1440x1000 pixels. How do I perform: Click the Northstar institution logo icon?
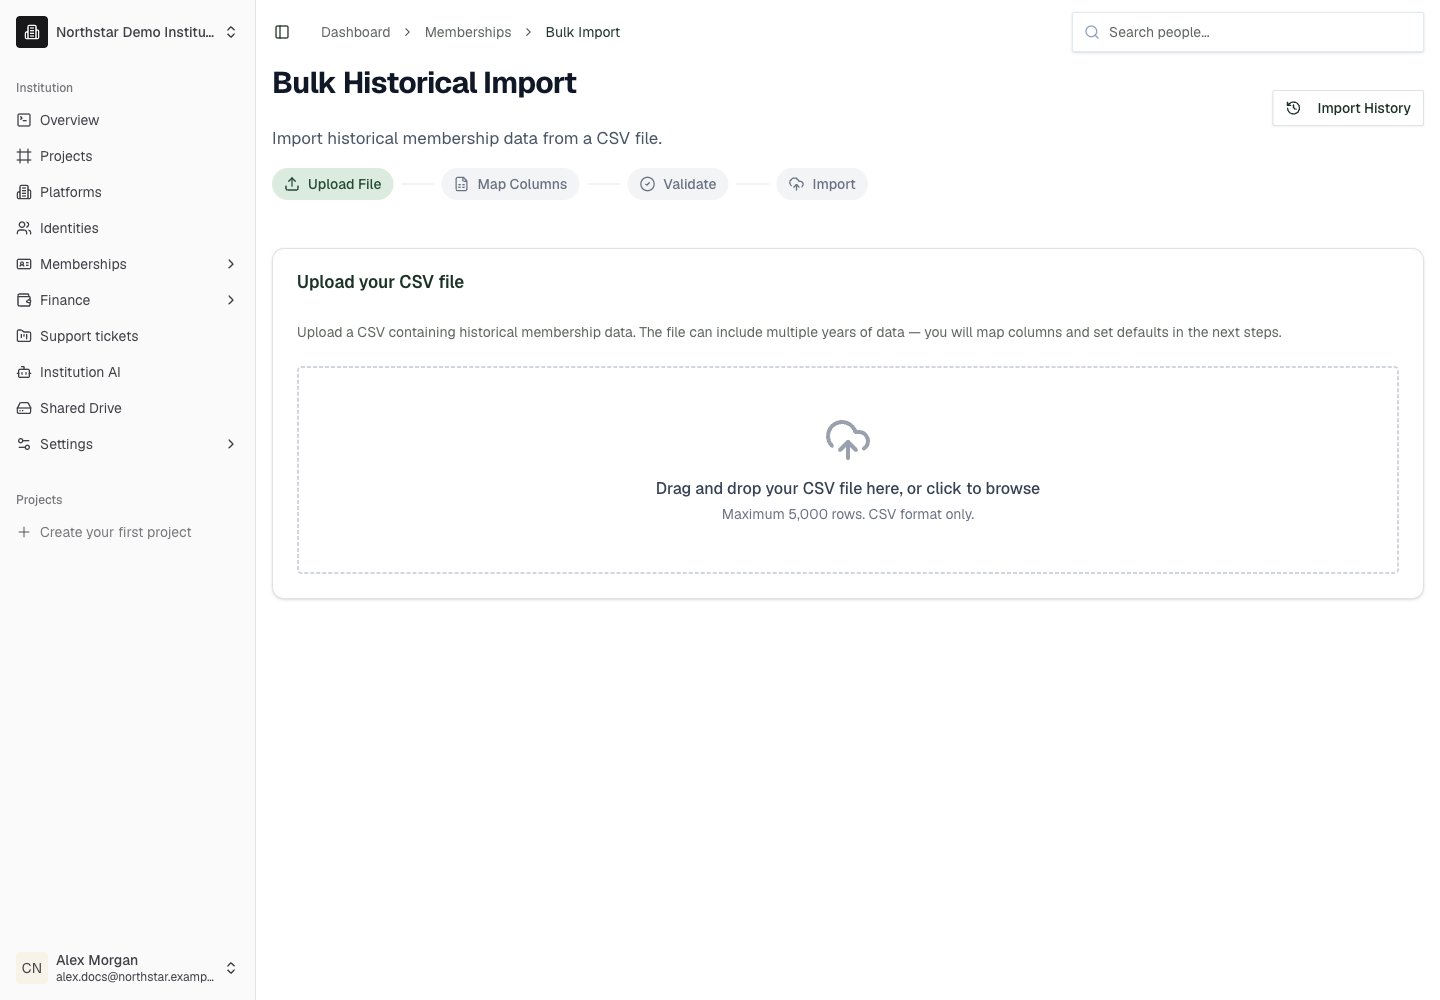[x=32, y=32]
